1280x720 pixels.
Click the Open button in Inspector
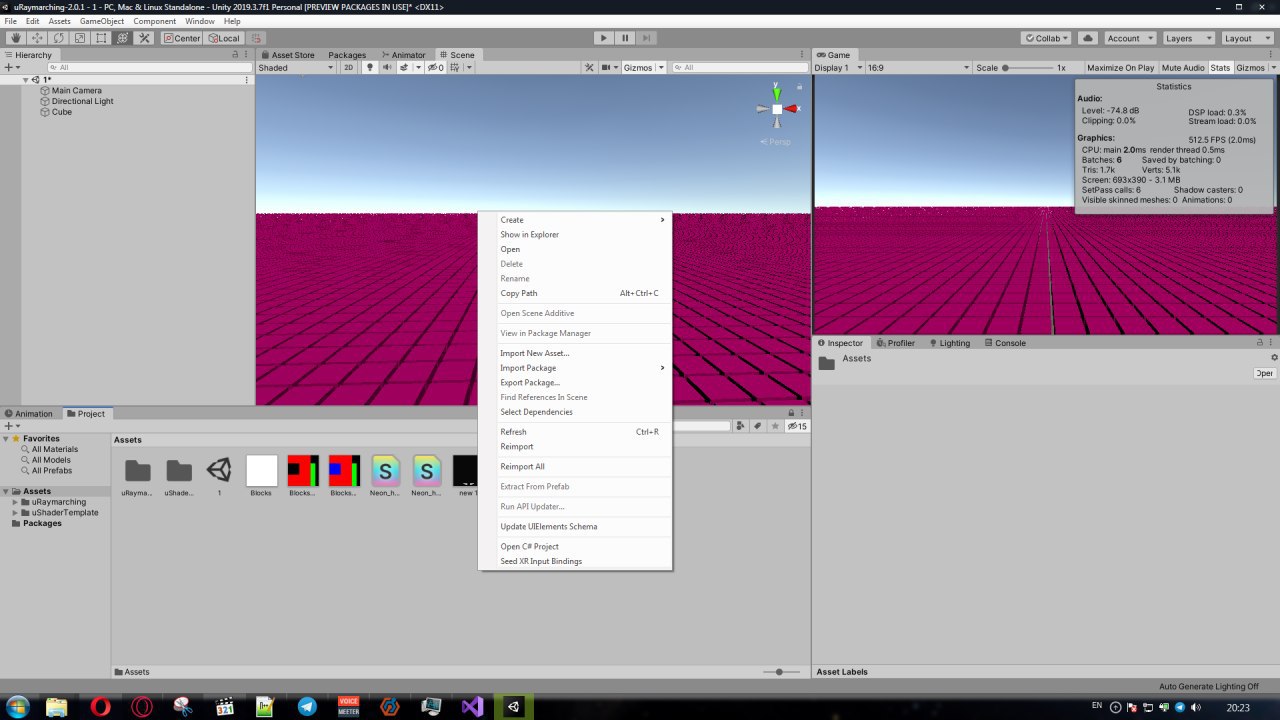[x=1265, y=373]
